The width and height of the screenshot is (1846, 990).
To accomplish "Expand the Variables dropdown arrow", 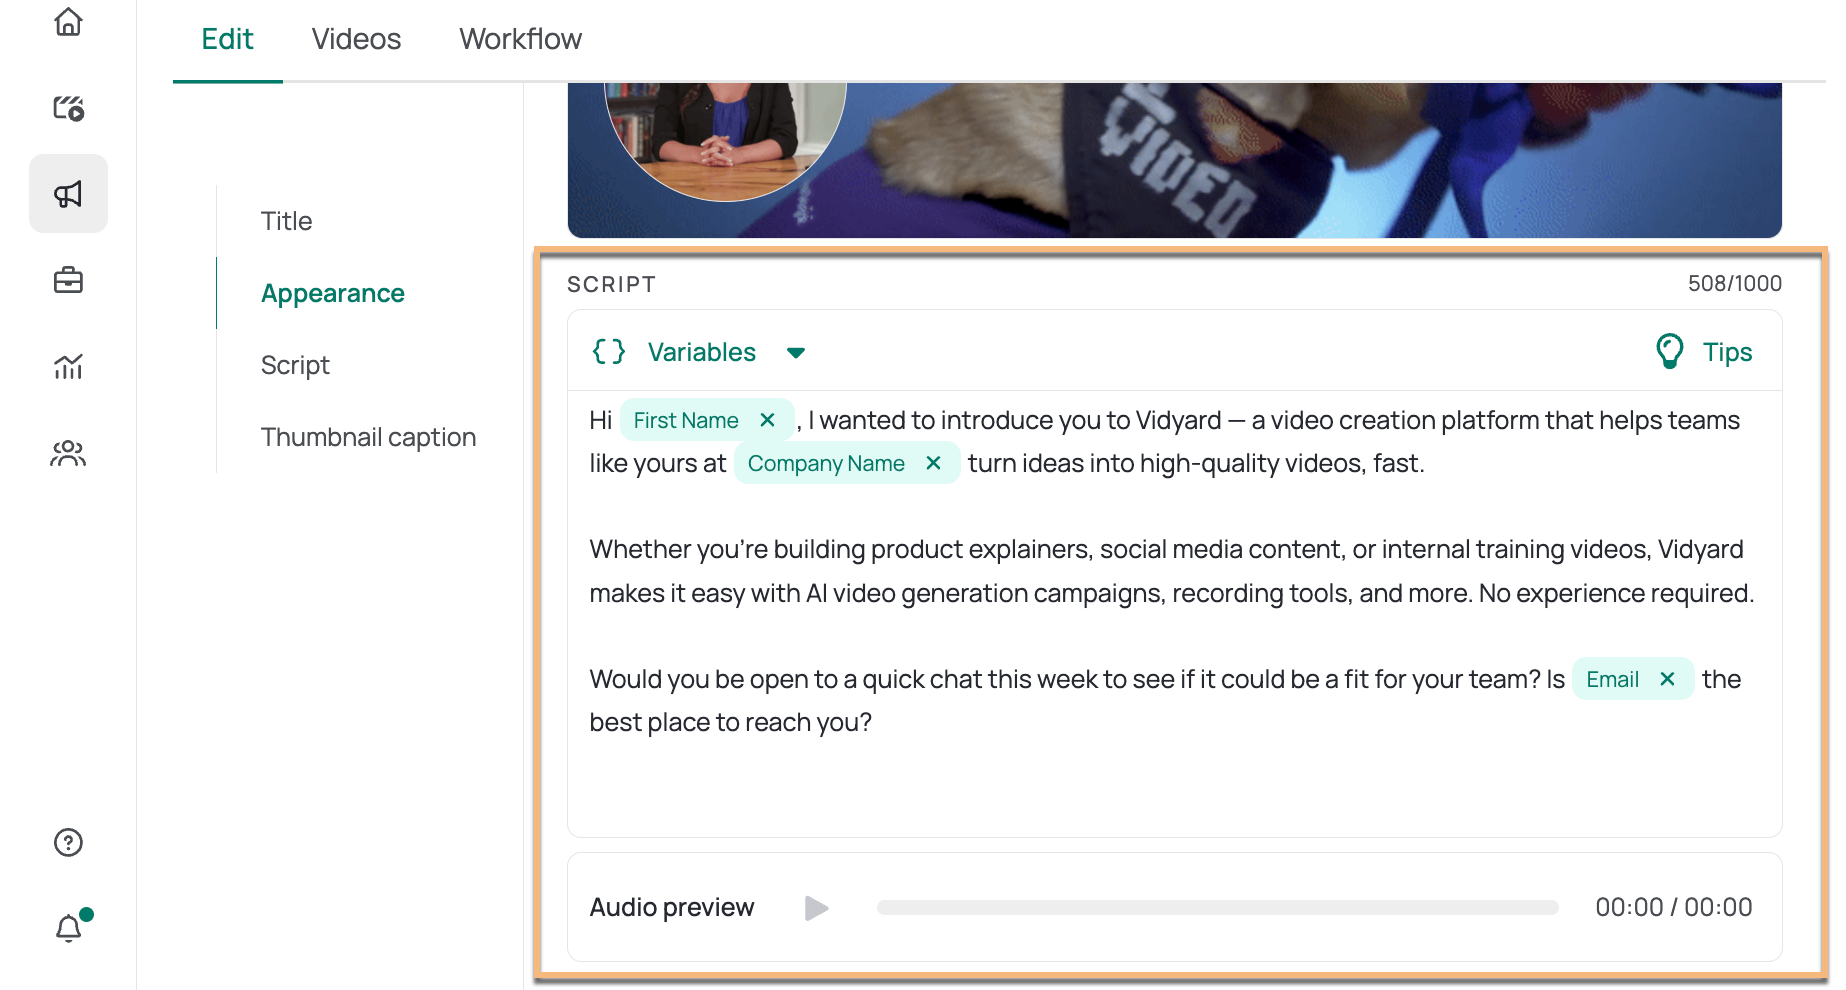I will pyautogui.click(x=796, y=352).
